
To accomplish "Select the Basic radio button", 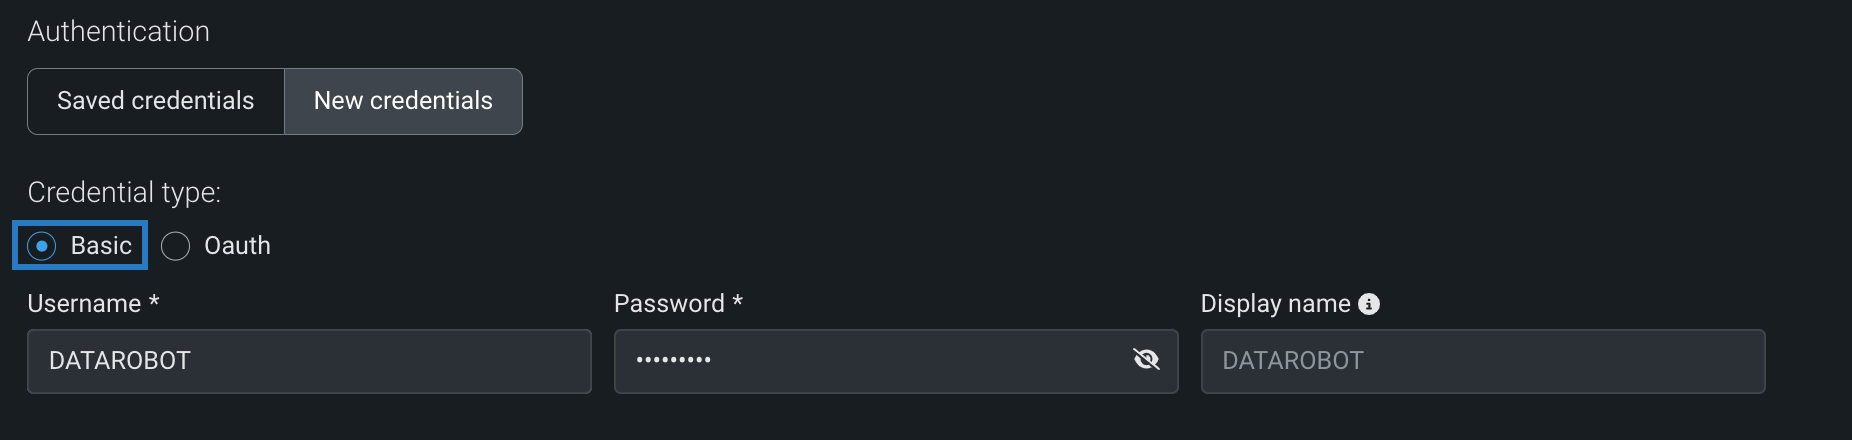I will pyautogui.click(x=42, y=246).
